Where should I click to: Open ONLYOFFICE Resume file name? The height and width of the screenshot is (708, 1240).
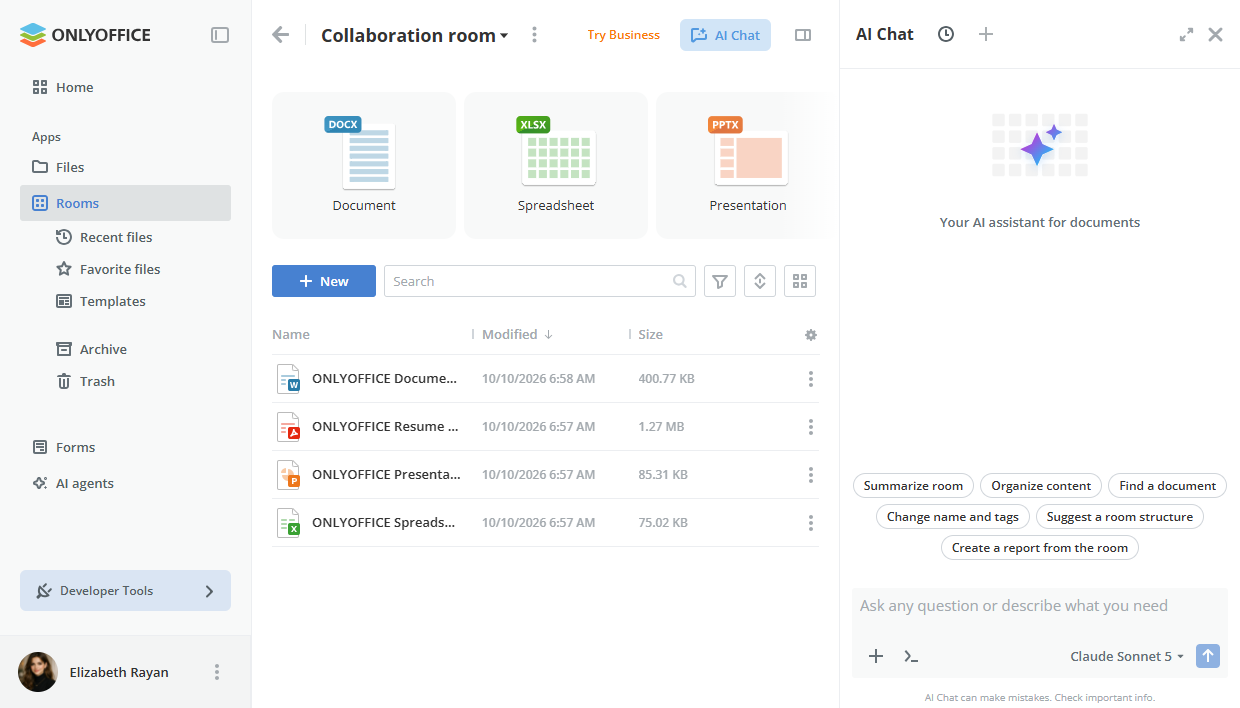coord(385,427)
